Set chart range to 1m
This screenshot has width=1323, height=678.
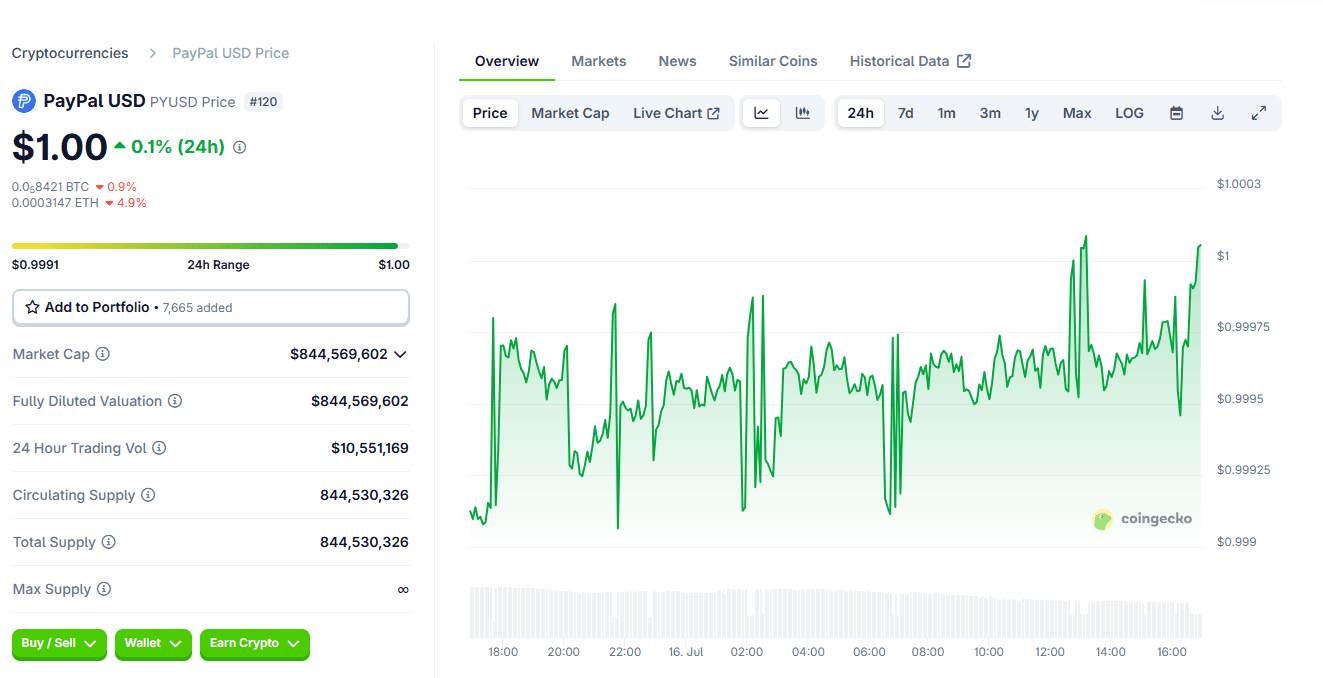point(946,113)
